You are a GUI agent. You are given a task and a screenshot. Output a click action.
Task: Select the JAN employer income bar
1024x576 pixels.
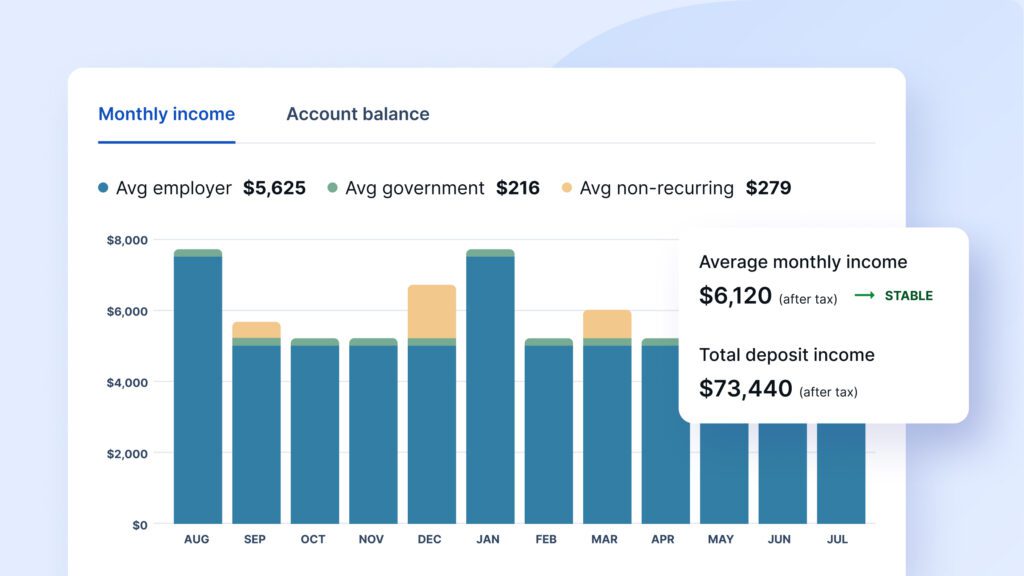coord(490,390)
